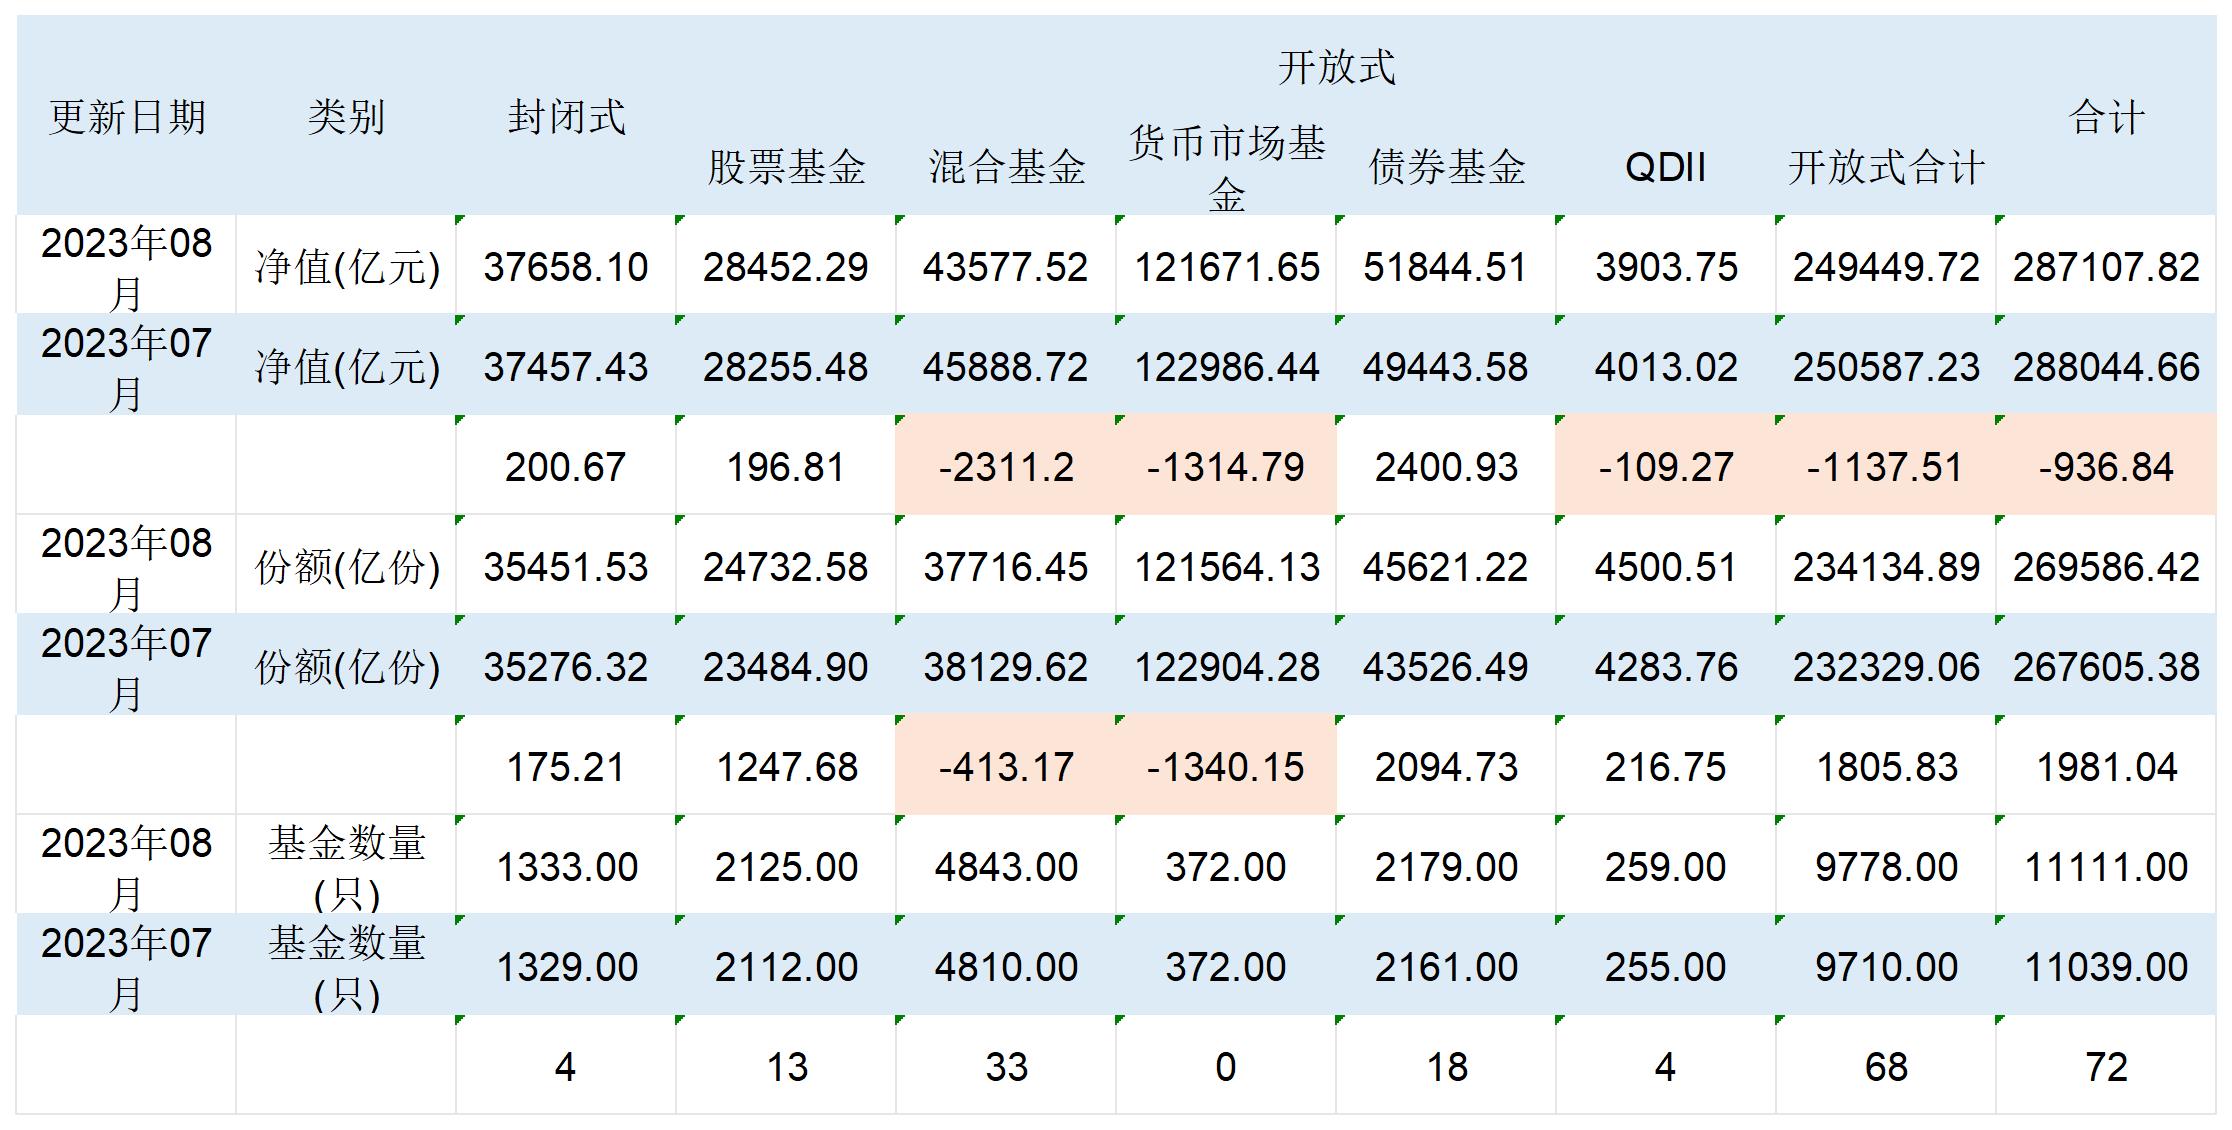Click the 开放式 group header
Viewport: 2232px width, 1130px height.
1336,67
